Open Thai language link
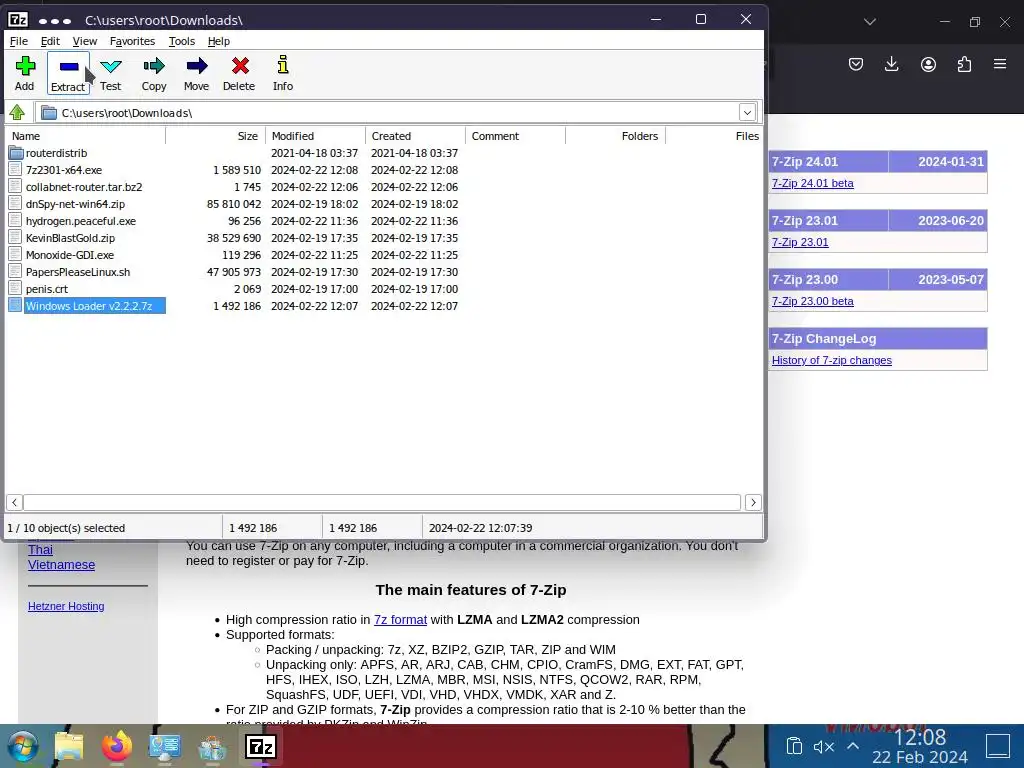Image resolution: width=1024 pixels, height=768 pixels. [40, 550]
